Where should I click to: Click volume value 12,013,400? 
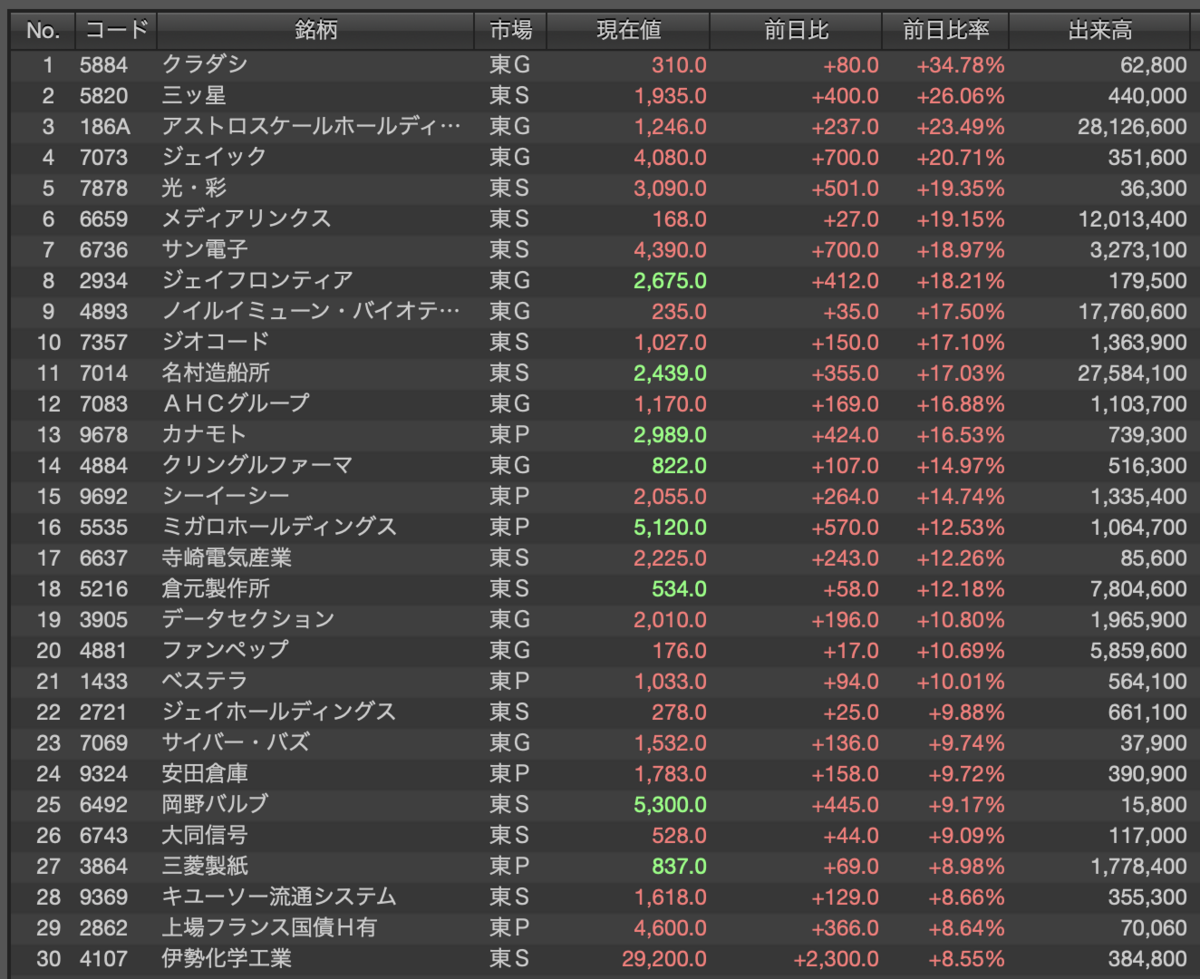click(1133, 219)
